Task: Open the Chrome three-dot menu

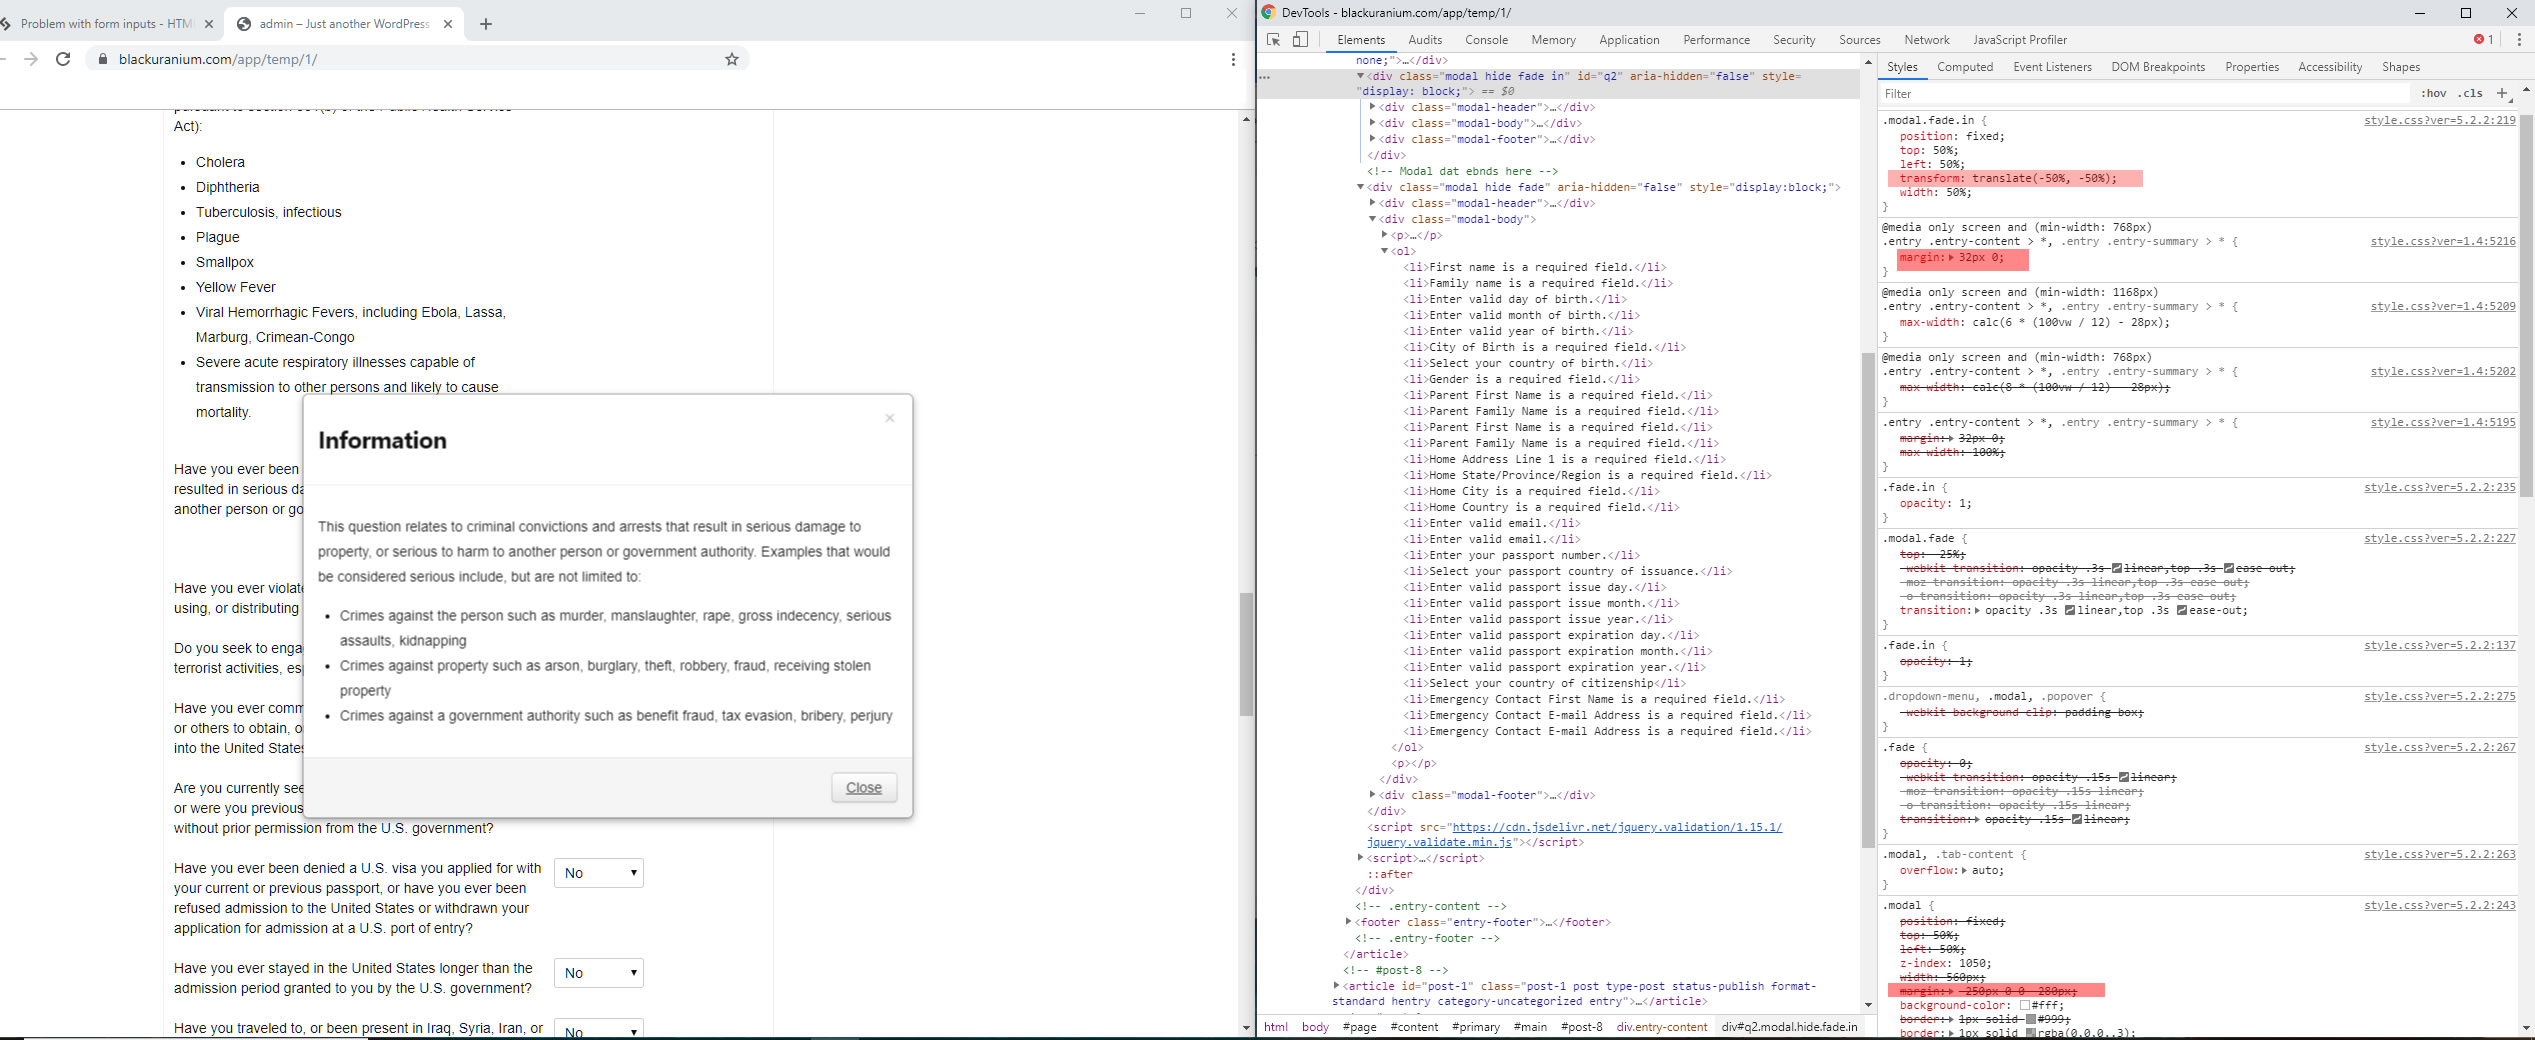Action: (x=1233, y=59)
